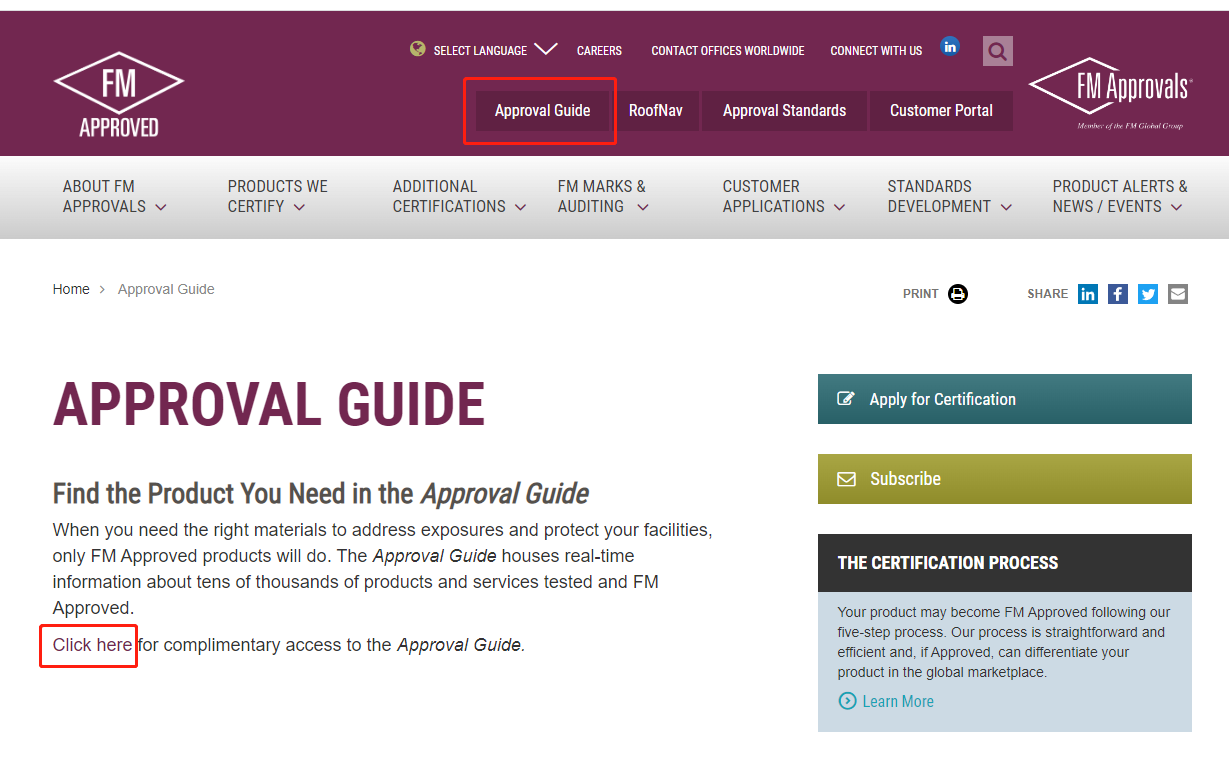
Task: Expand Product Alerts & News / Events menu
Action: tap(1120, 196)
